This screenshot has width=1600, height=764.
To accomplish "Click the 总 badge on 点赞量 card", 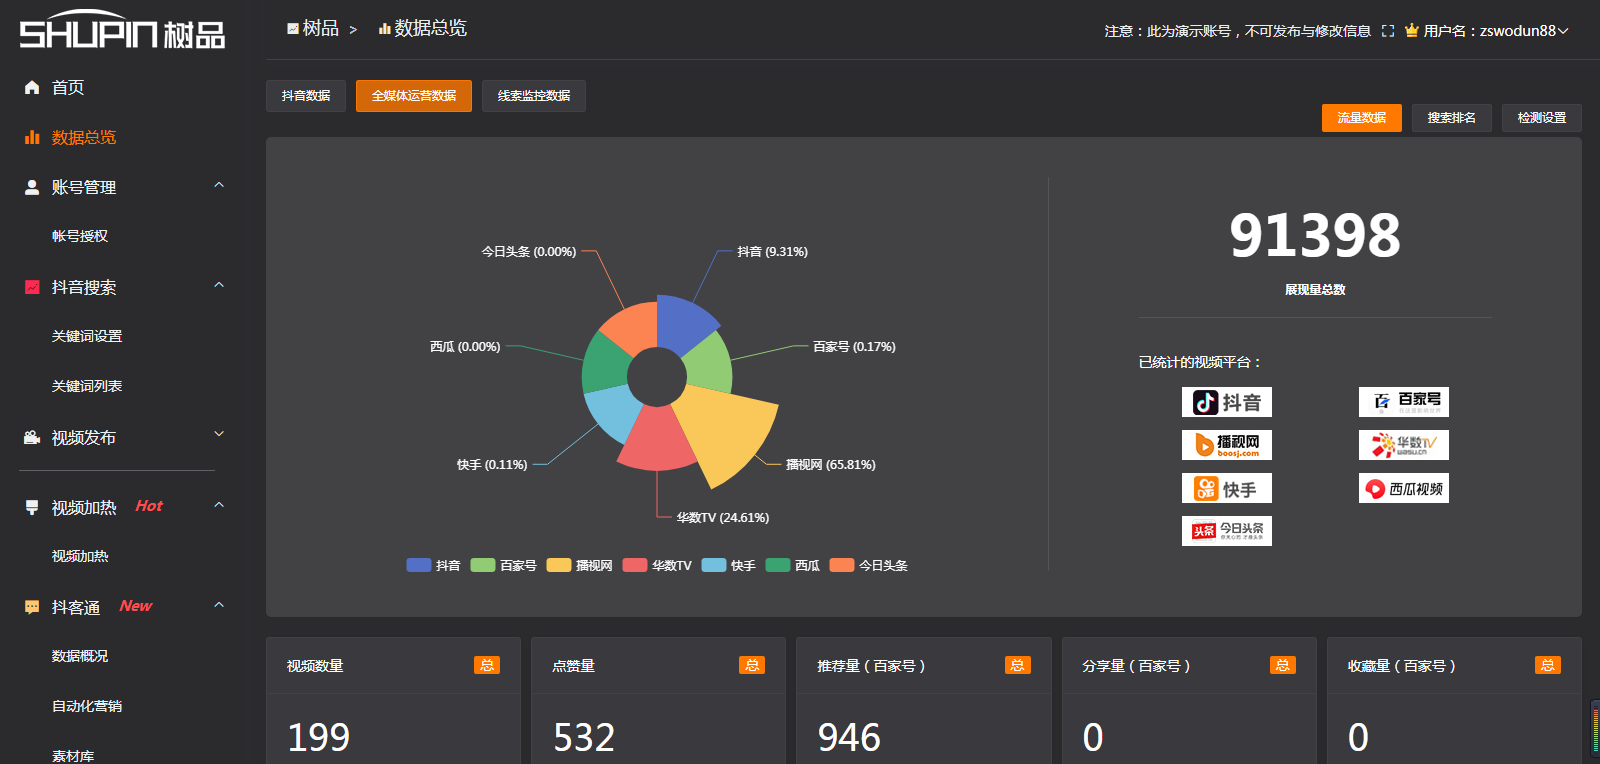I will (x=752, y=665).
